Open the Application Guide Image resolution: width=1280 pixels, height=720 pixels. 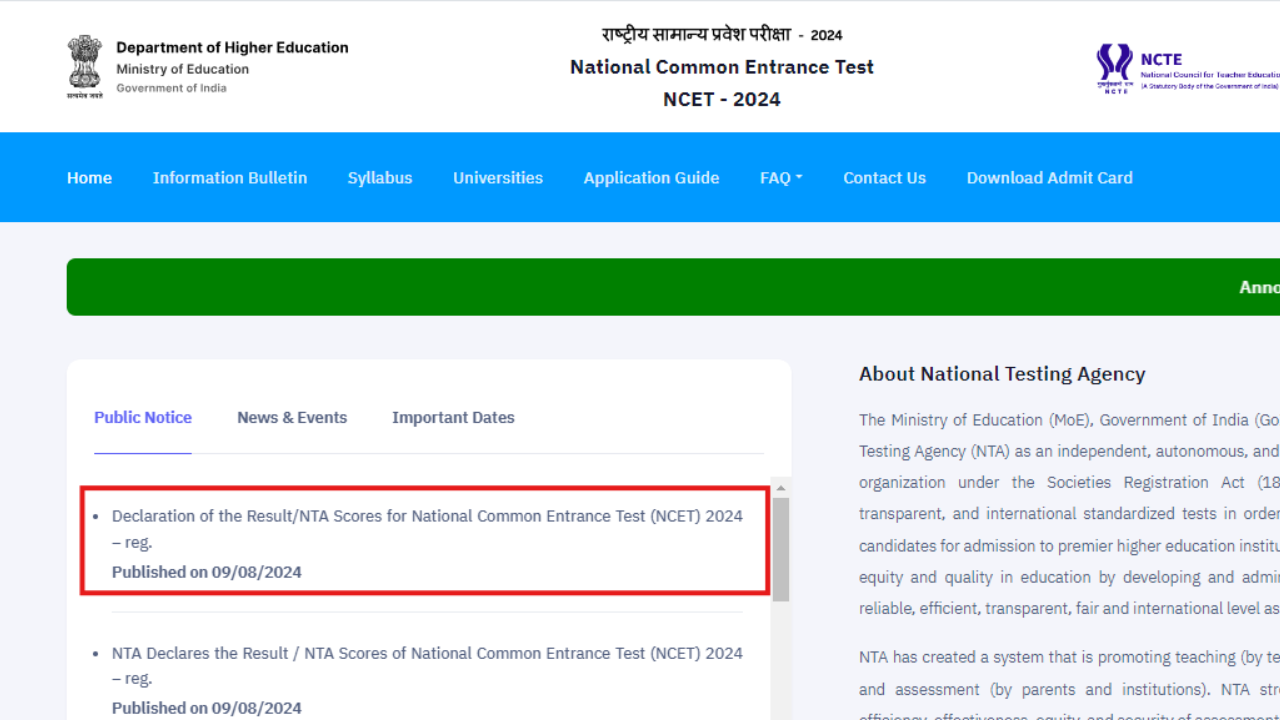click(x=651, y=177)
